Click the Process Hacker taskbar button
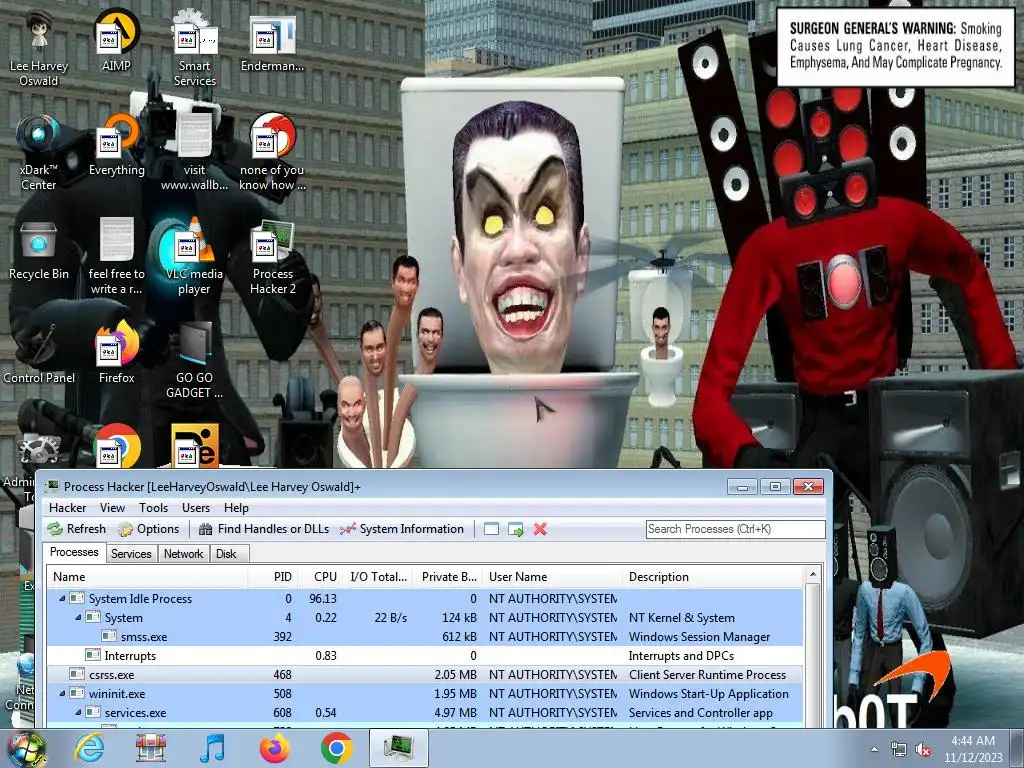 coord(399,748)
